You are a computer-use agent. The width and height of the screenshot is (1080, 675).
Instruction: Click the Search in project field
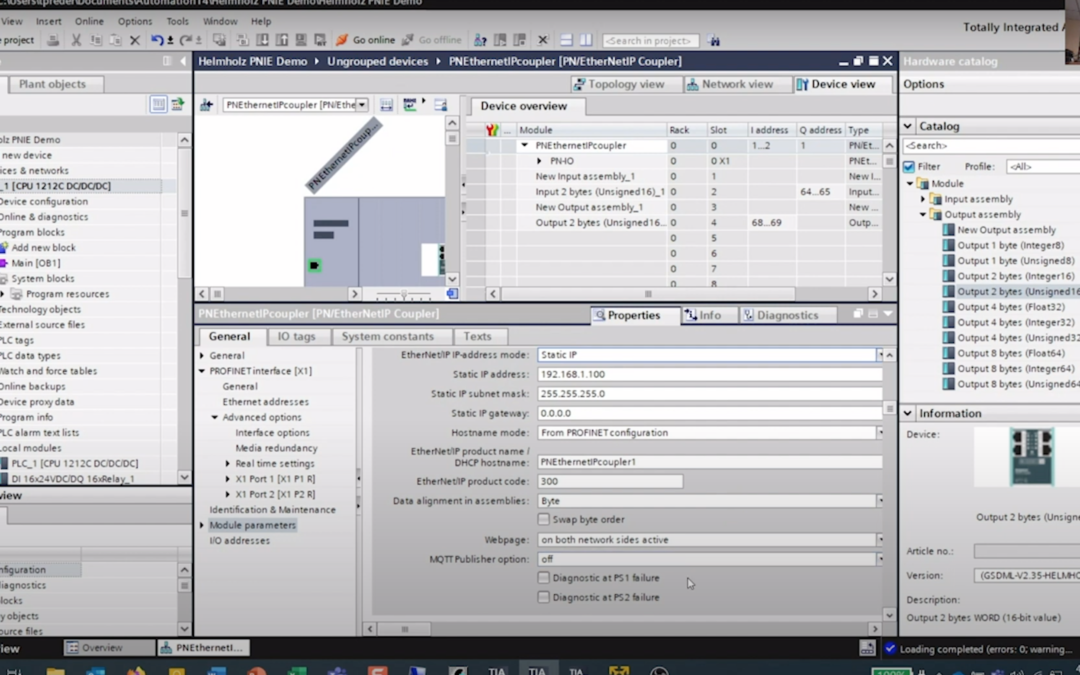point(650,41)
